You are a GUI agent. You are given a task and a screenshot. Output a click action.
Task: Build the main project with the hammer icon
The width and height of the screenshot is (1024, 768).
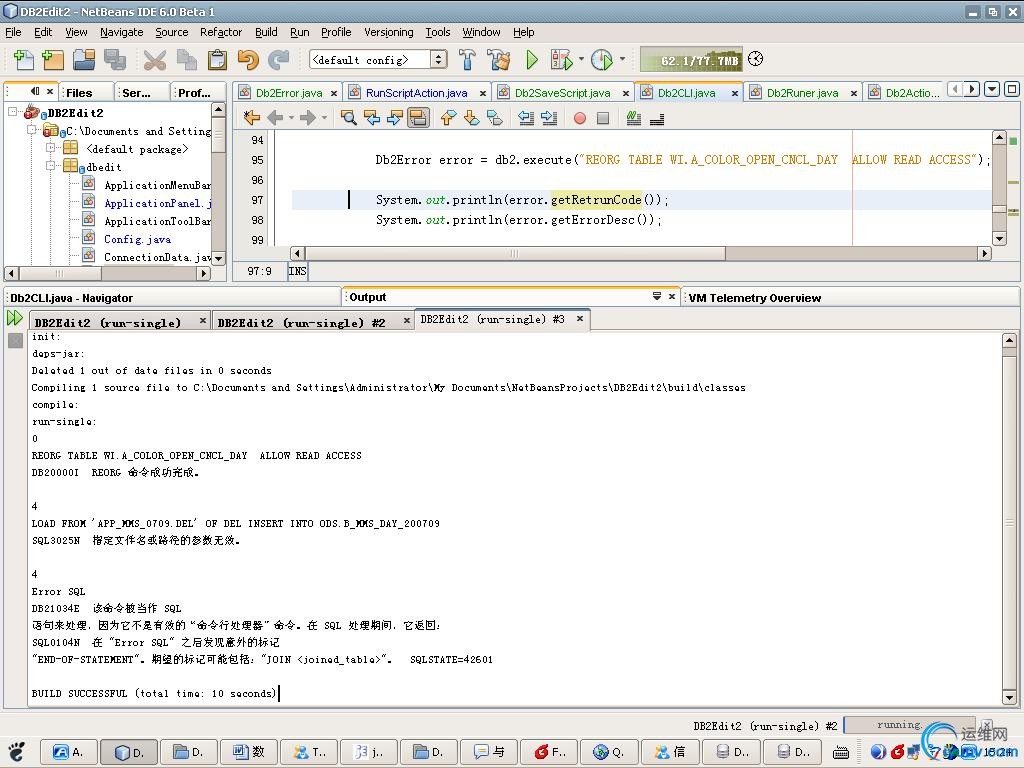coord(467,59)
